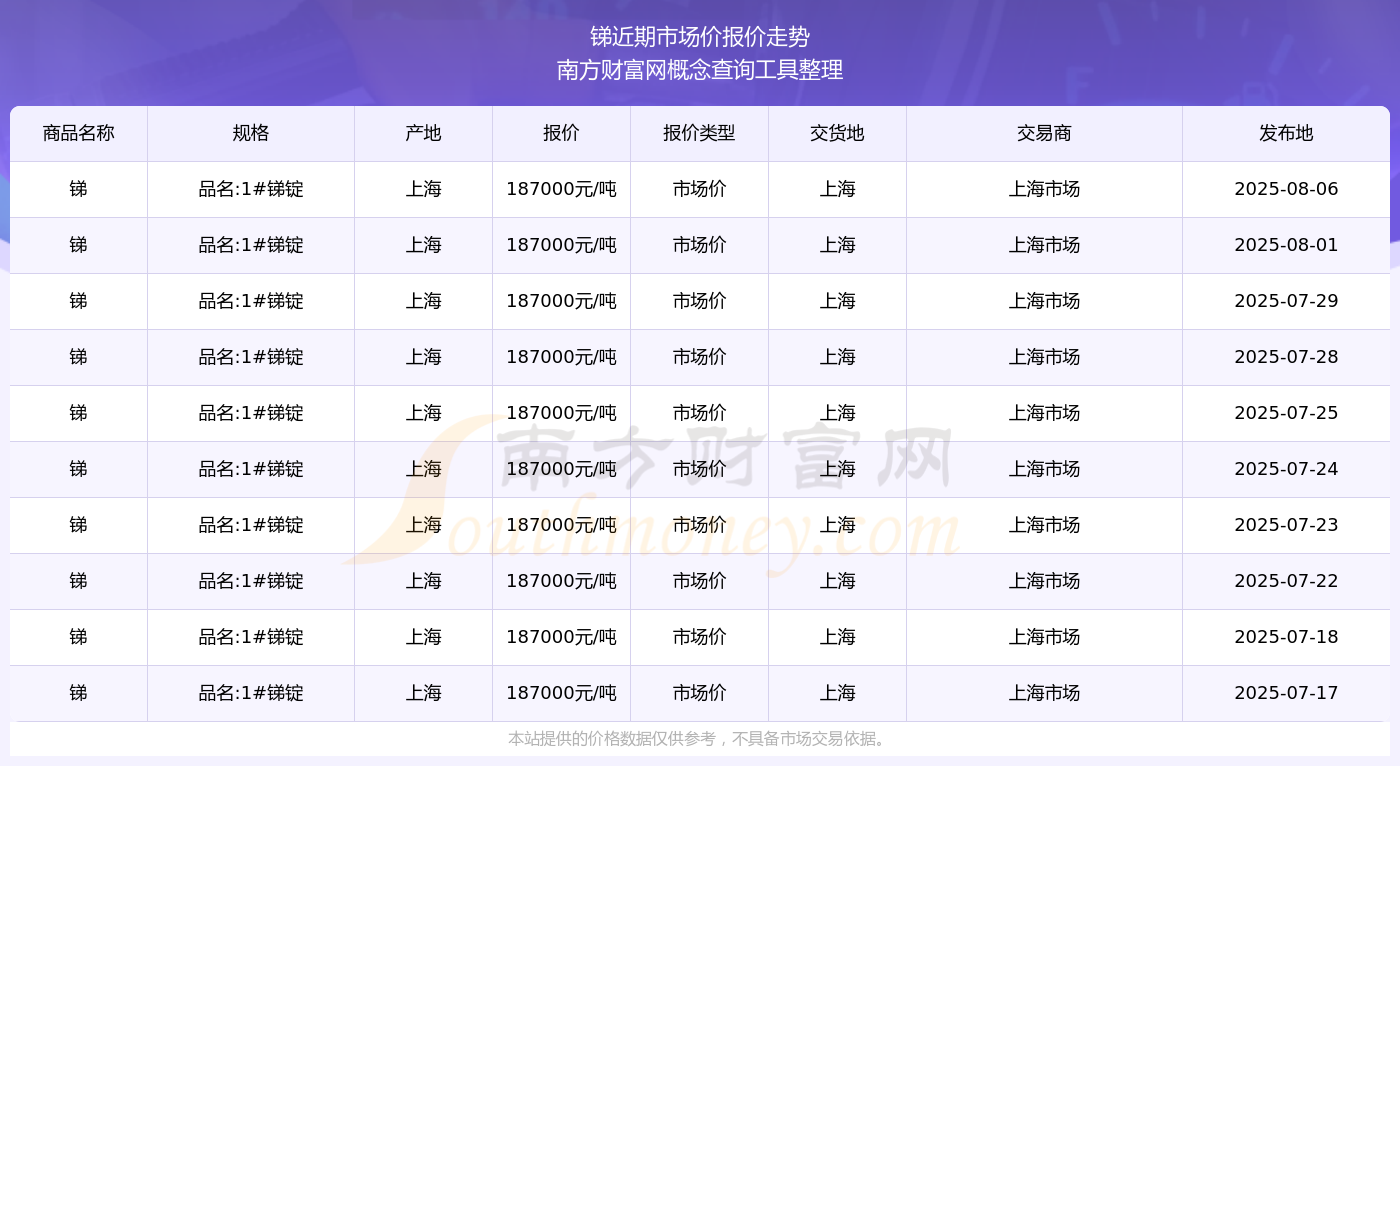Click 品名:1#锑锭 in the 2025-07-18 row
1400x1205 pixels.
click(251, 637)
